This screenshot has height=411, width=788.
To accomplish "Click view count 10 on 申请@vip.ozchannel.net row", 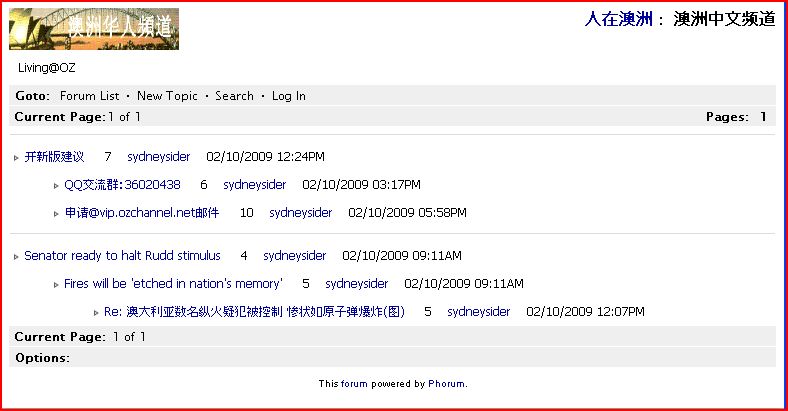I will tap(246, 213).
